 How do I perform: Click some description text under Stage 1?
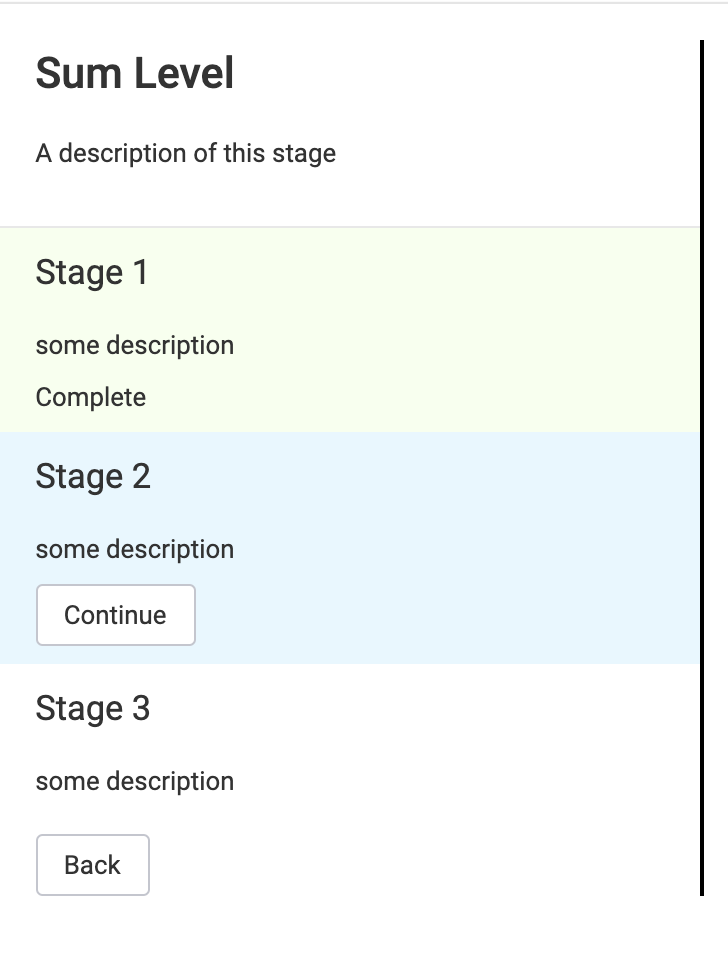coord(135,346)
